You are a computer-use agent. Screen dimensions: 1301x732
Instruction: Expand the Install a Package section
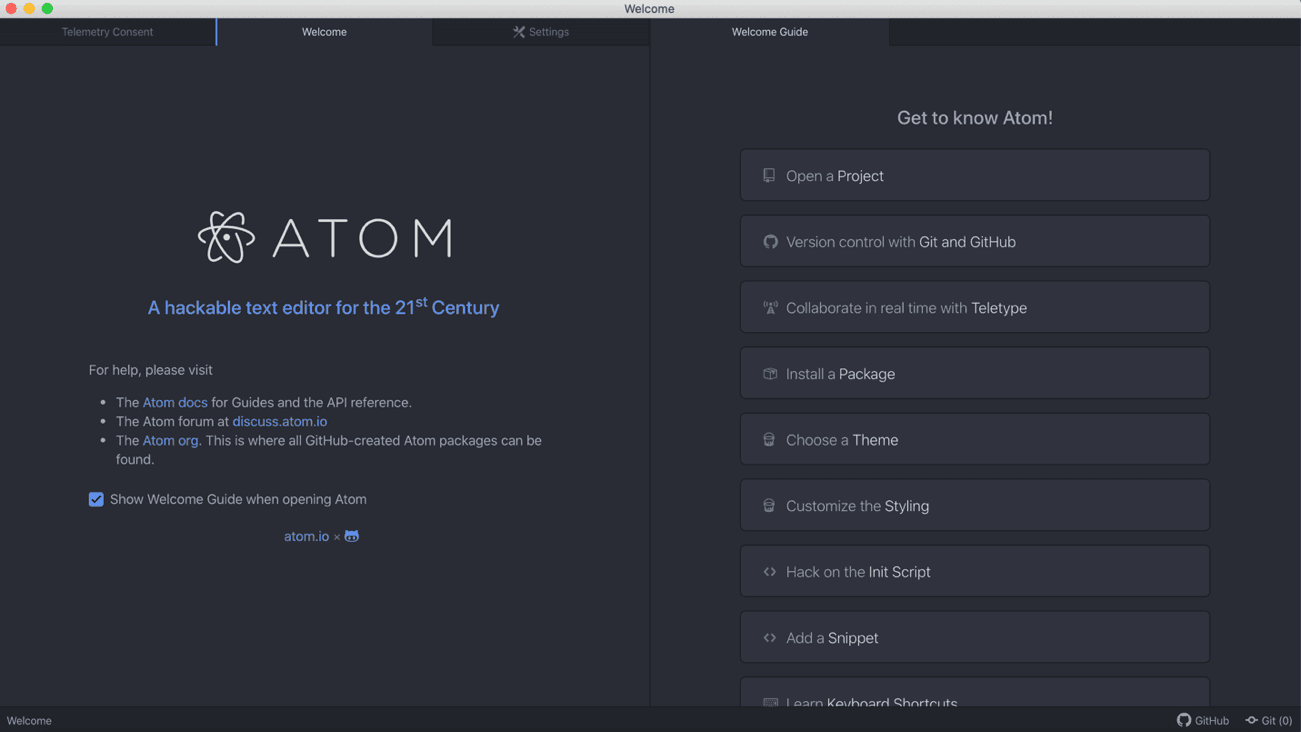975,373
